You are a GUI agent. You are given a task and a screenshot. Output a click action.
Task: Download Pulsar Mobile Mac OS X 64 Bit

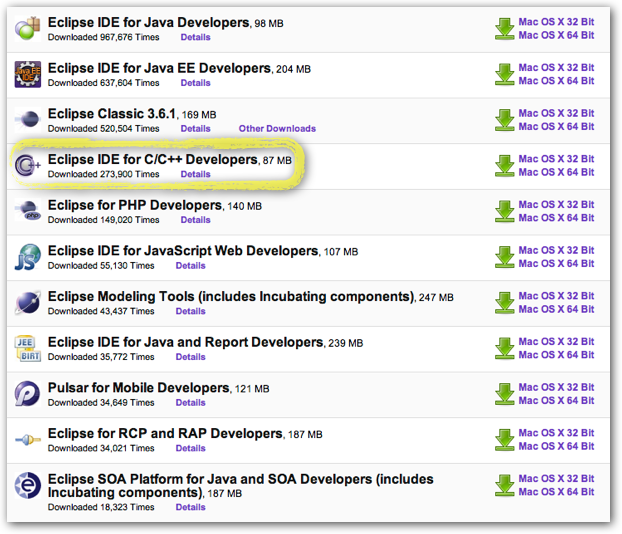click(556, 400)
